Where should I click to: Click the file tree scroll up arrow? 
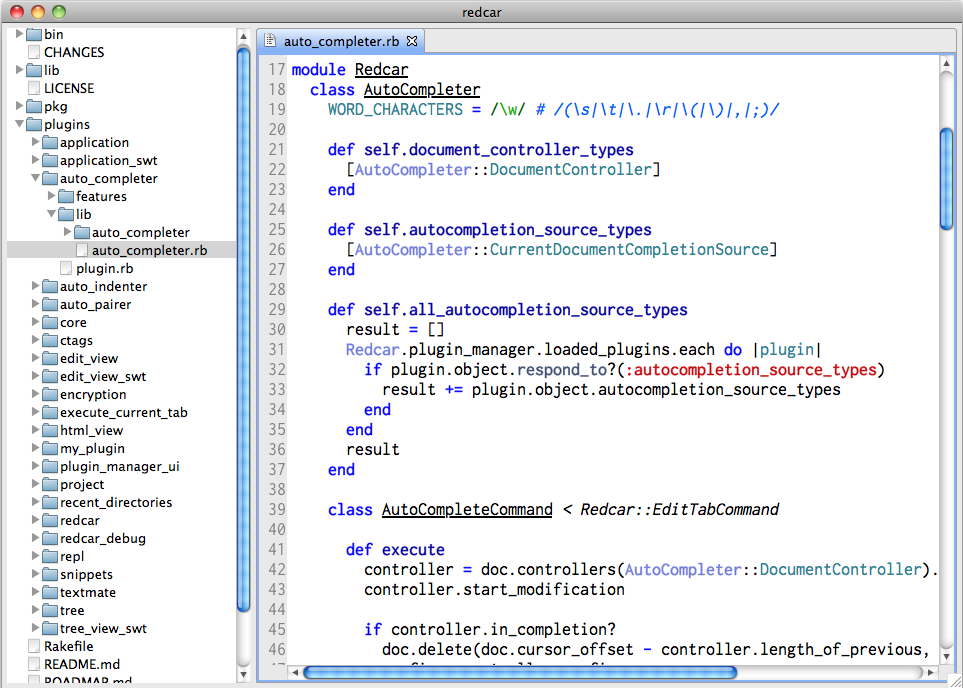(x=243, y=36)
